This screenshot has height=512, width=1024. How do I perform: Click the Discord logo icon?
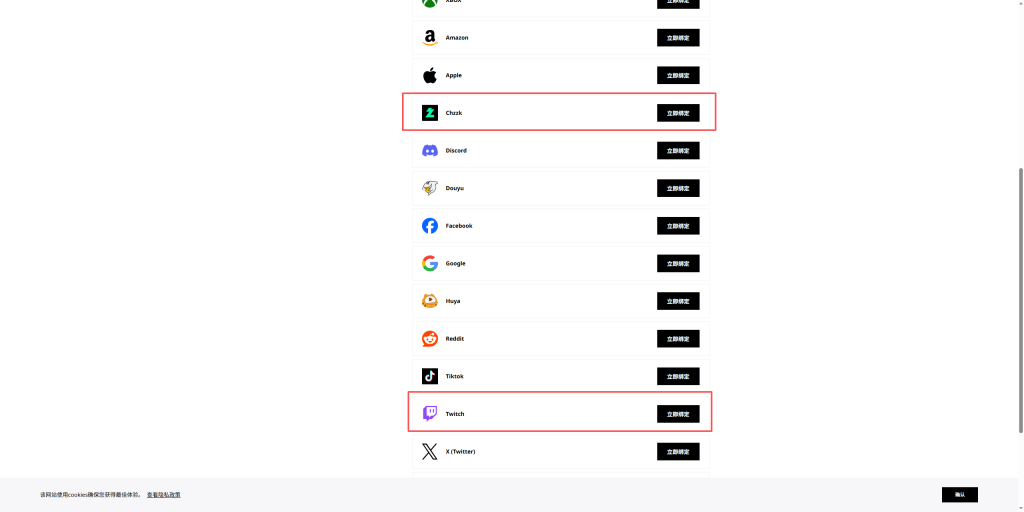click(x=429, y=151)
